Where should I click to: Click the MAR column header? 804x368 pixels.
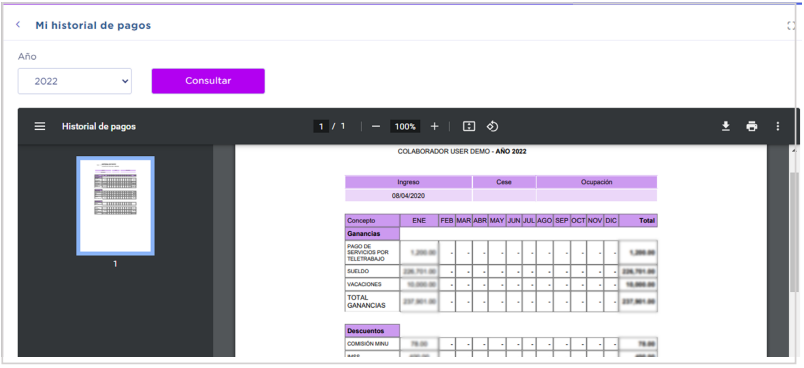tap(464, 220)
